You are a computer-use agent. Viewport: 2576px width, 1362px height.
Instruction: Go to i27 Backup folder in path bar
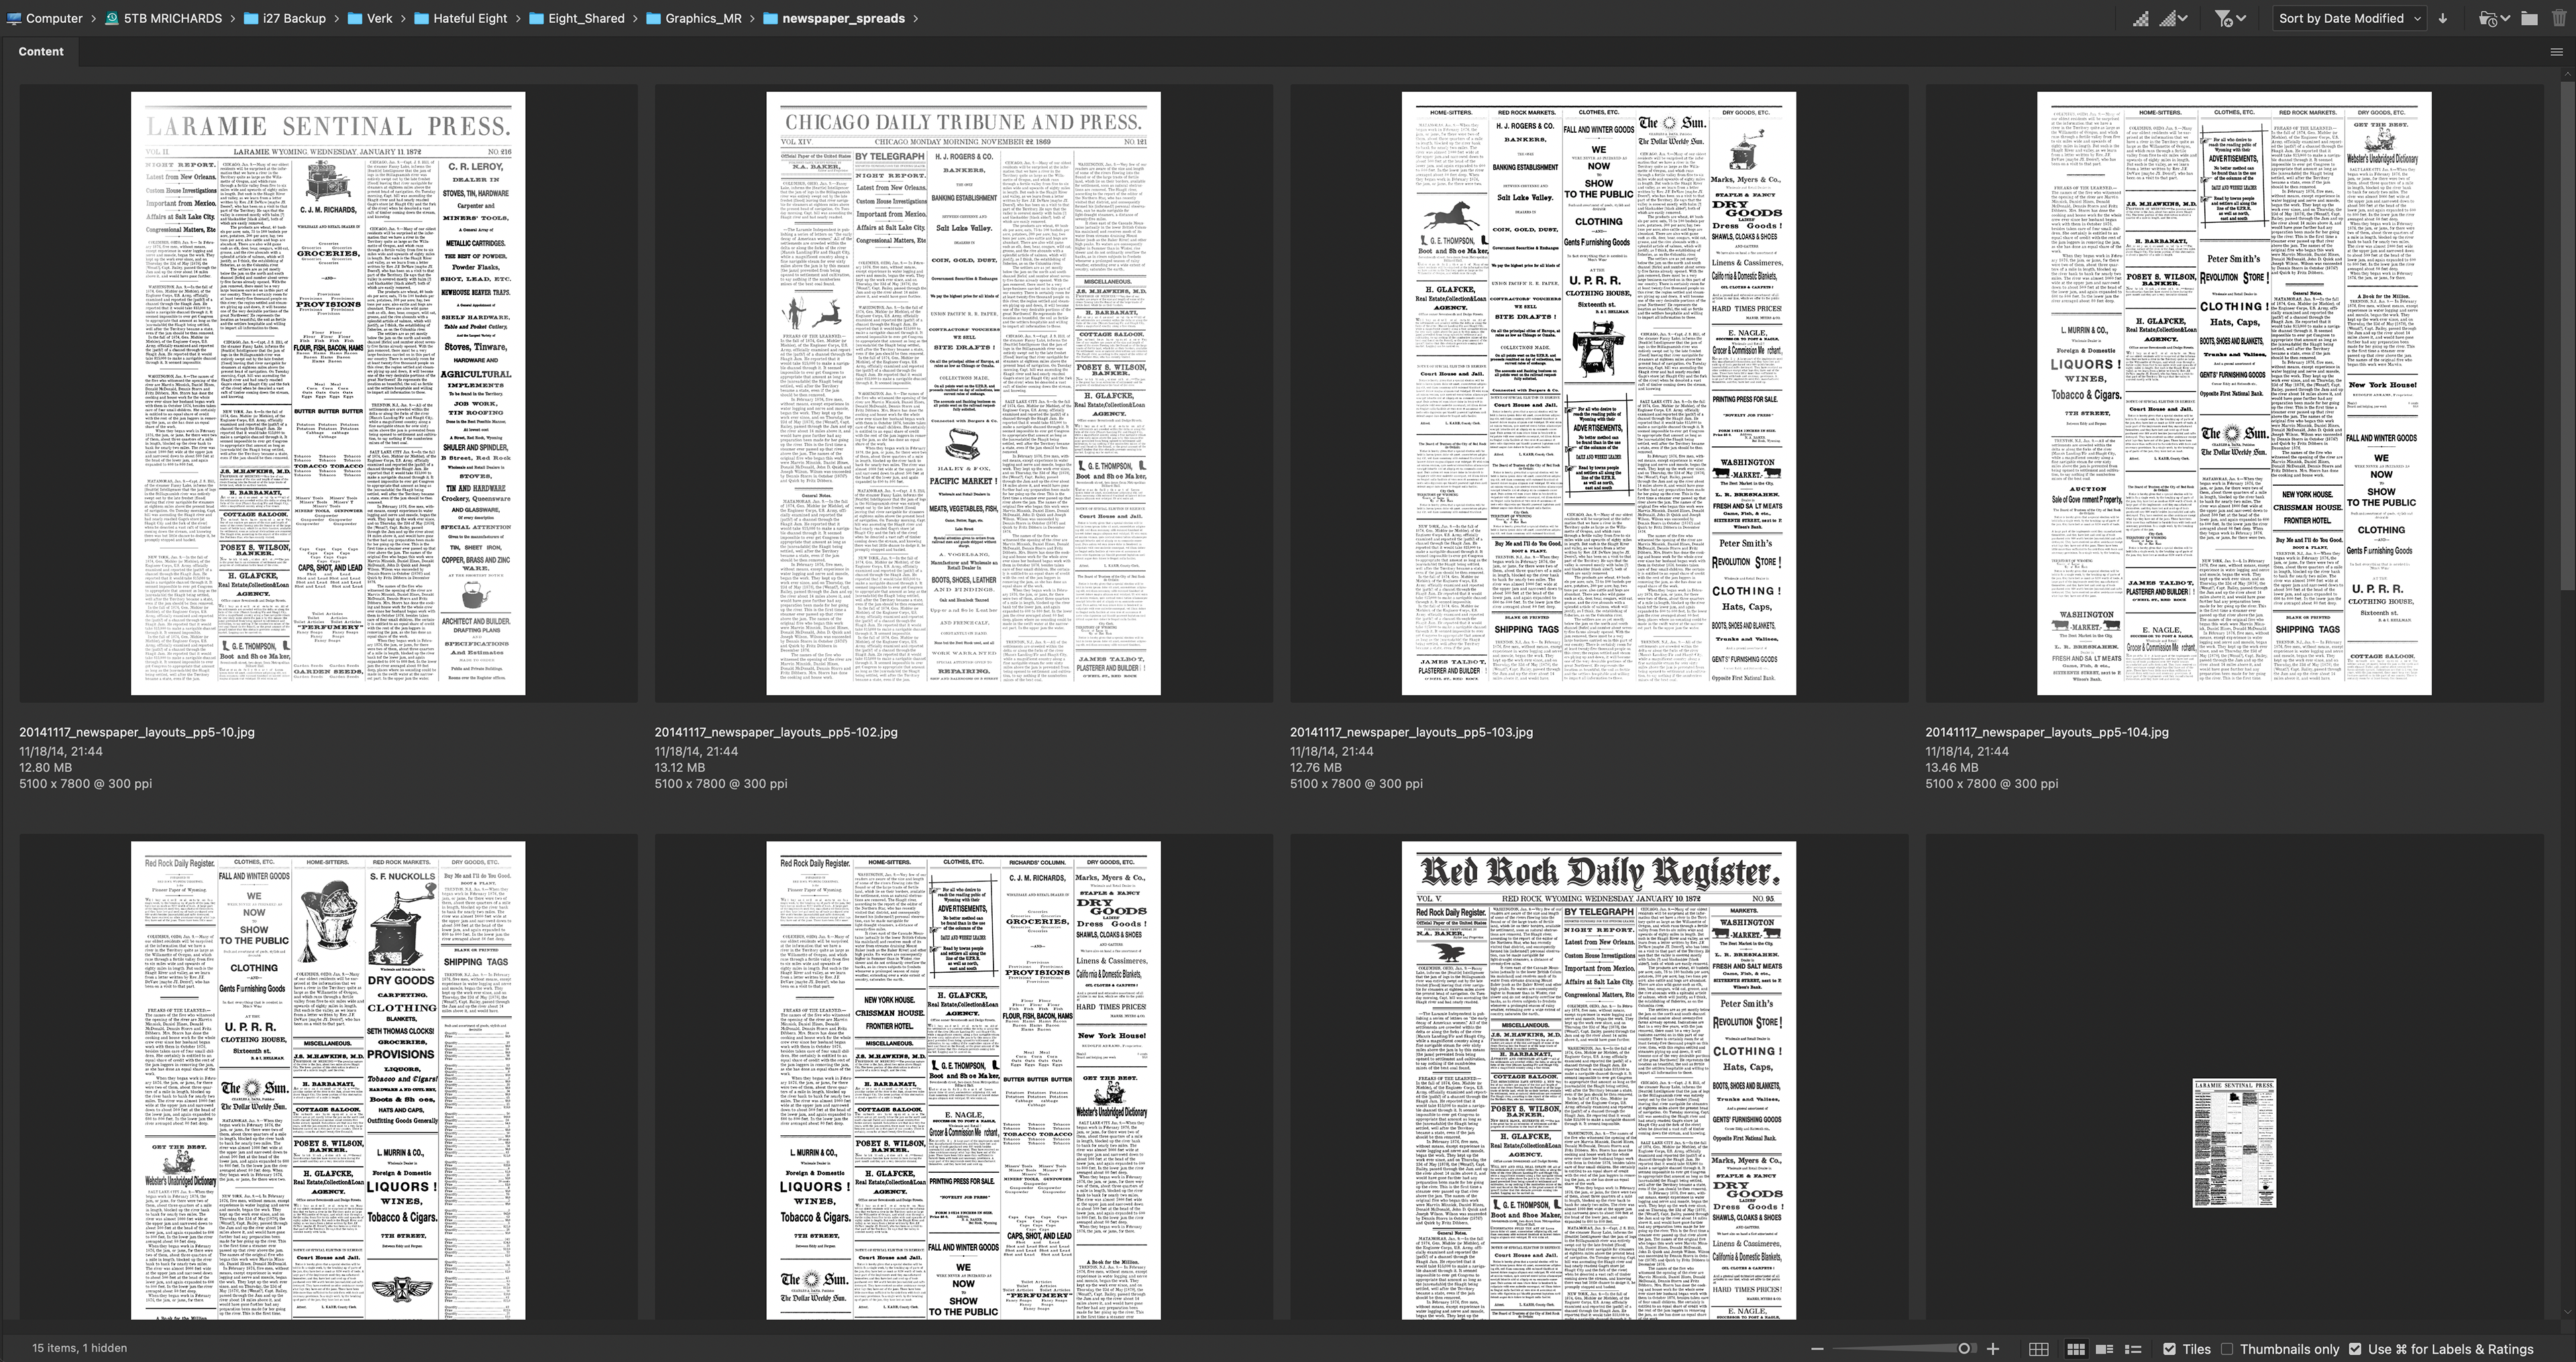(x=294, y=18)
